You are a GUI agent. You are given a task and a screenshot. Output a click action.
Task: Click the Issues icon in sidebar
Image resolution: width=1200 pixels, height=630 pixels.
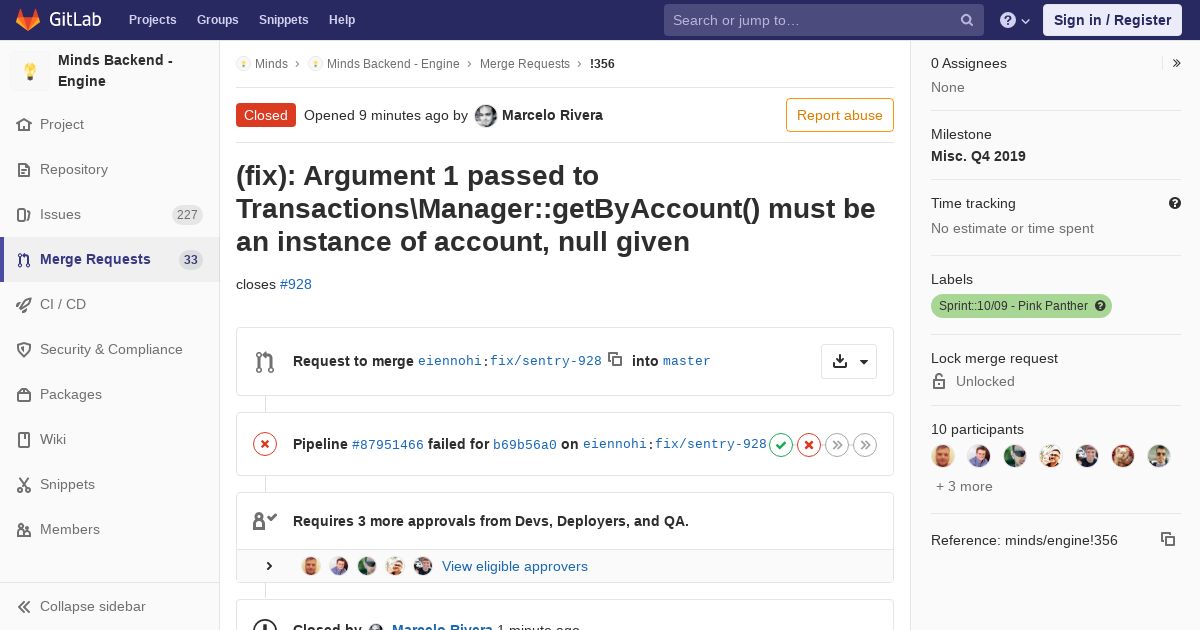24,215
